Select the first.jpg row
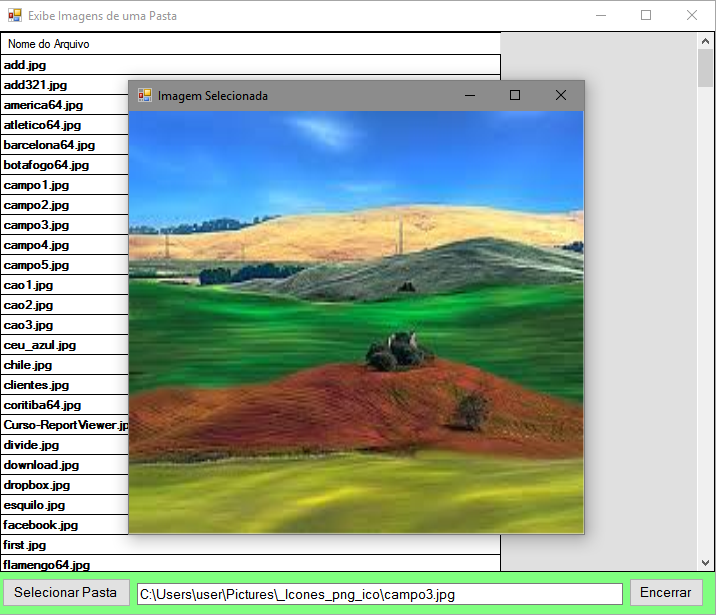This screenshot has height=615, width=716. coord(250,545)
